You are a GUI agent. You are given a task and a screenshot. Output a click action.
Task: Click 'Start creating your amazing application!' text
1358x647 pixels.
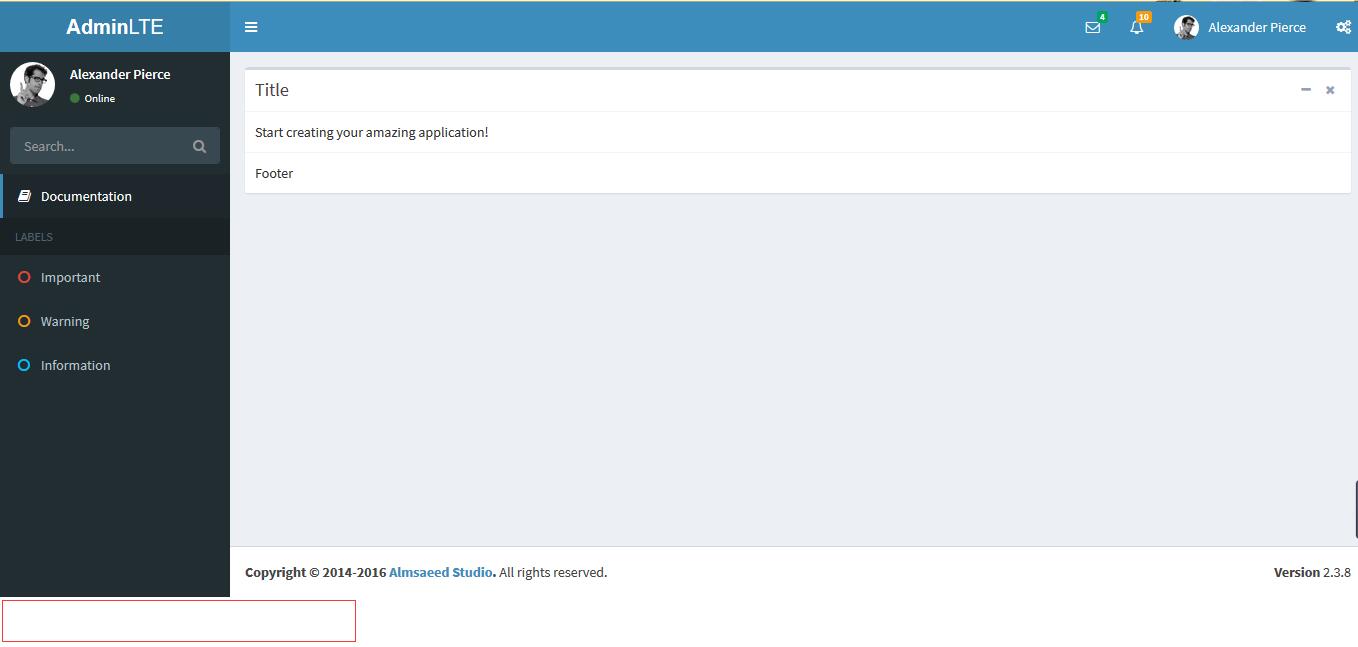(372, 132)
